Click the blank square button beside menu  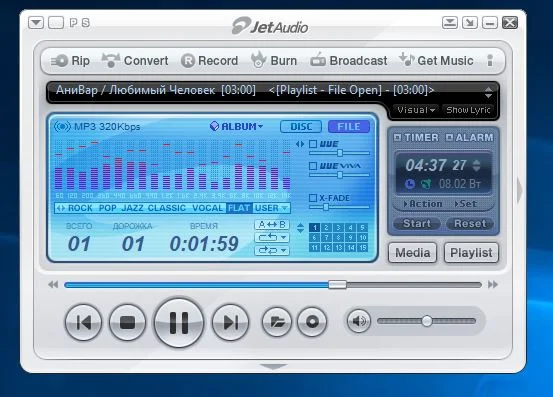pos(56,23)
